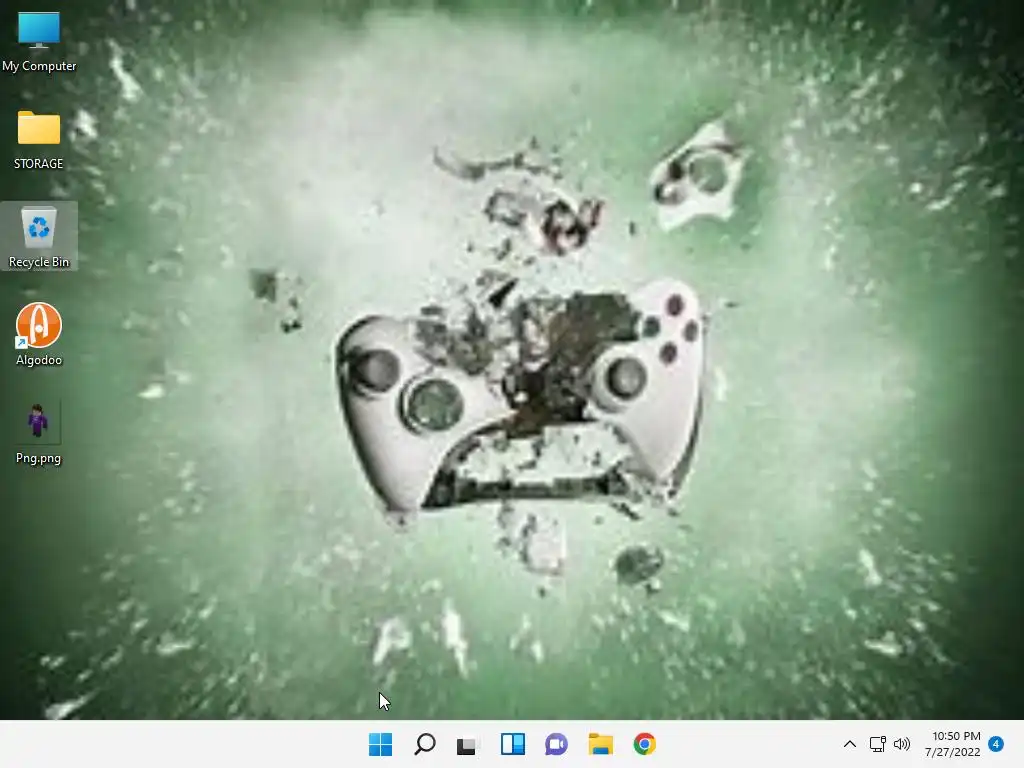Select the Algodoo shortcut icon
1024x768 pixels.
(x=39, y=325)
